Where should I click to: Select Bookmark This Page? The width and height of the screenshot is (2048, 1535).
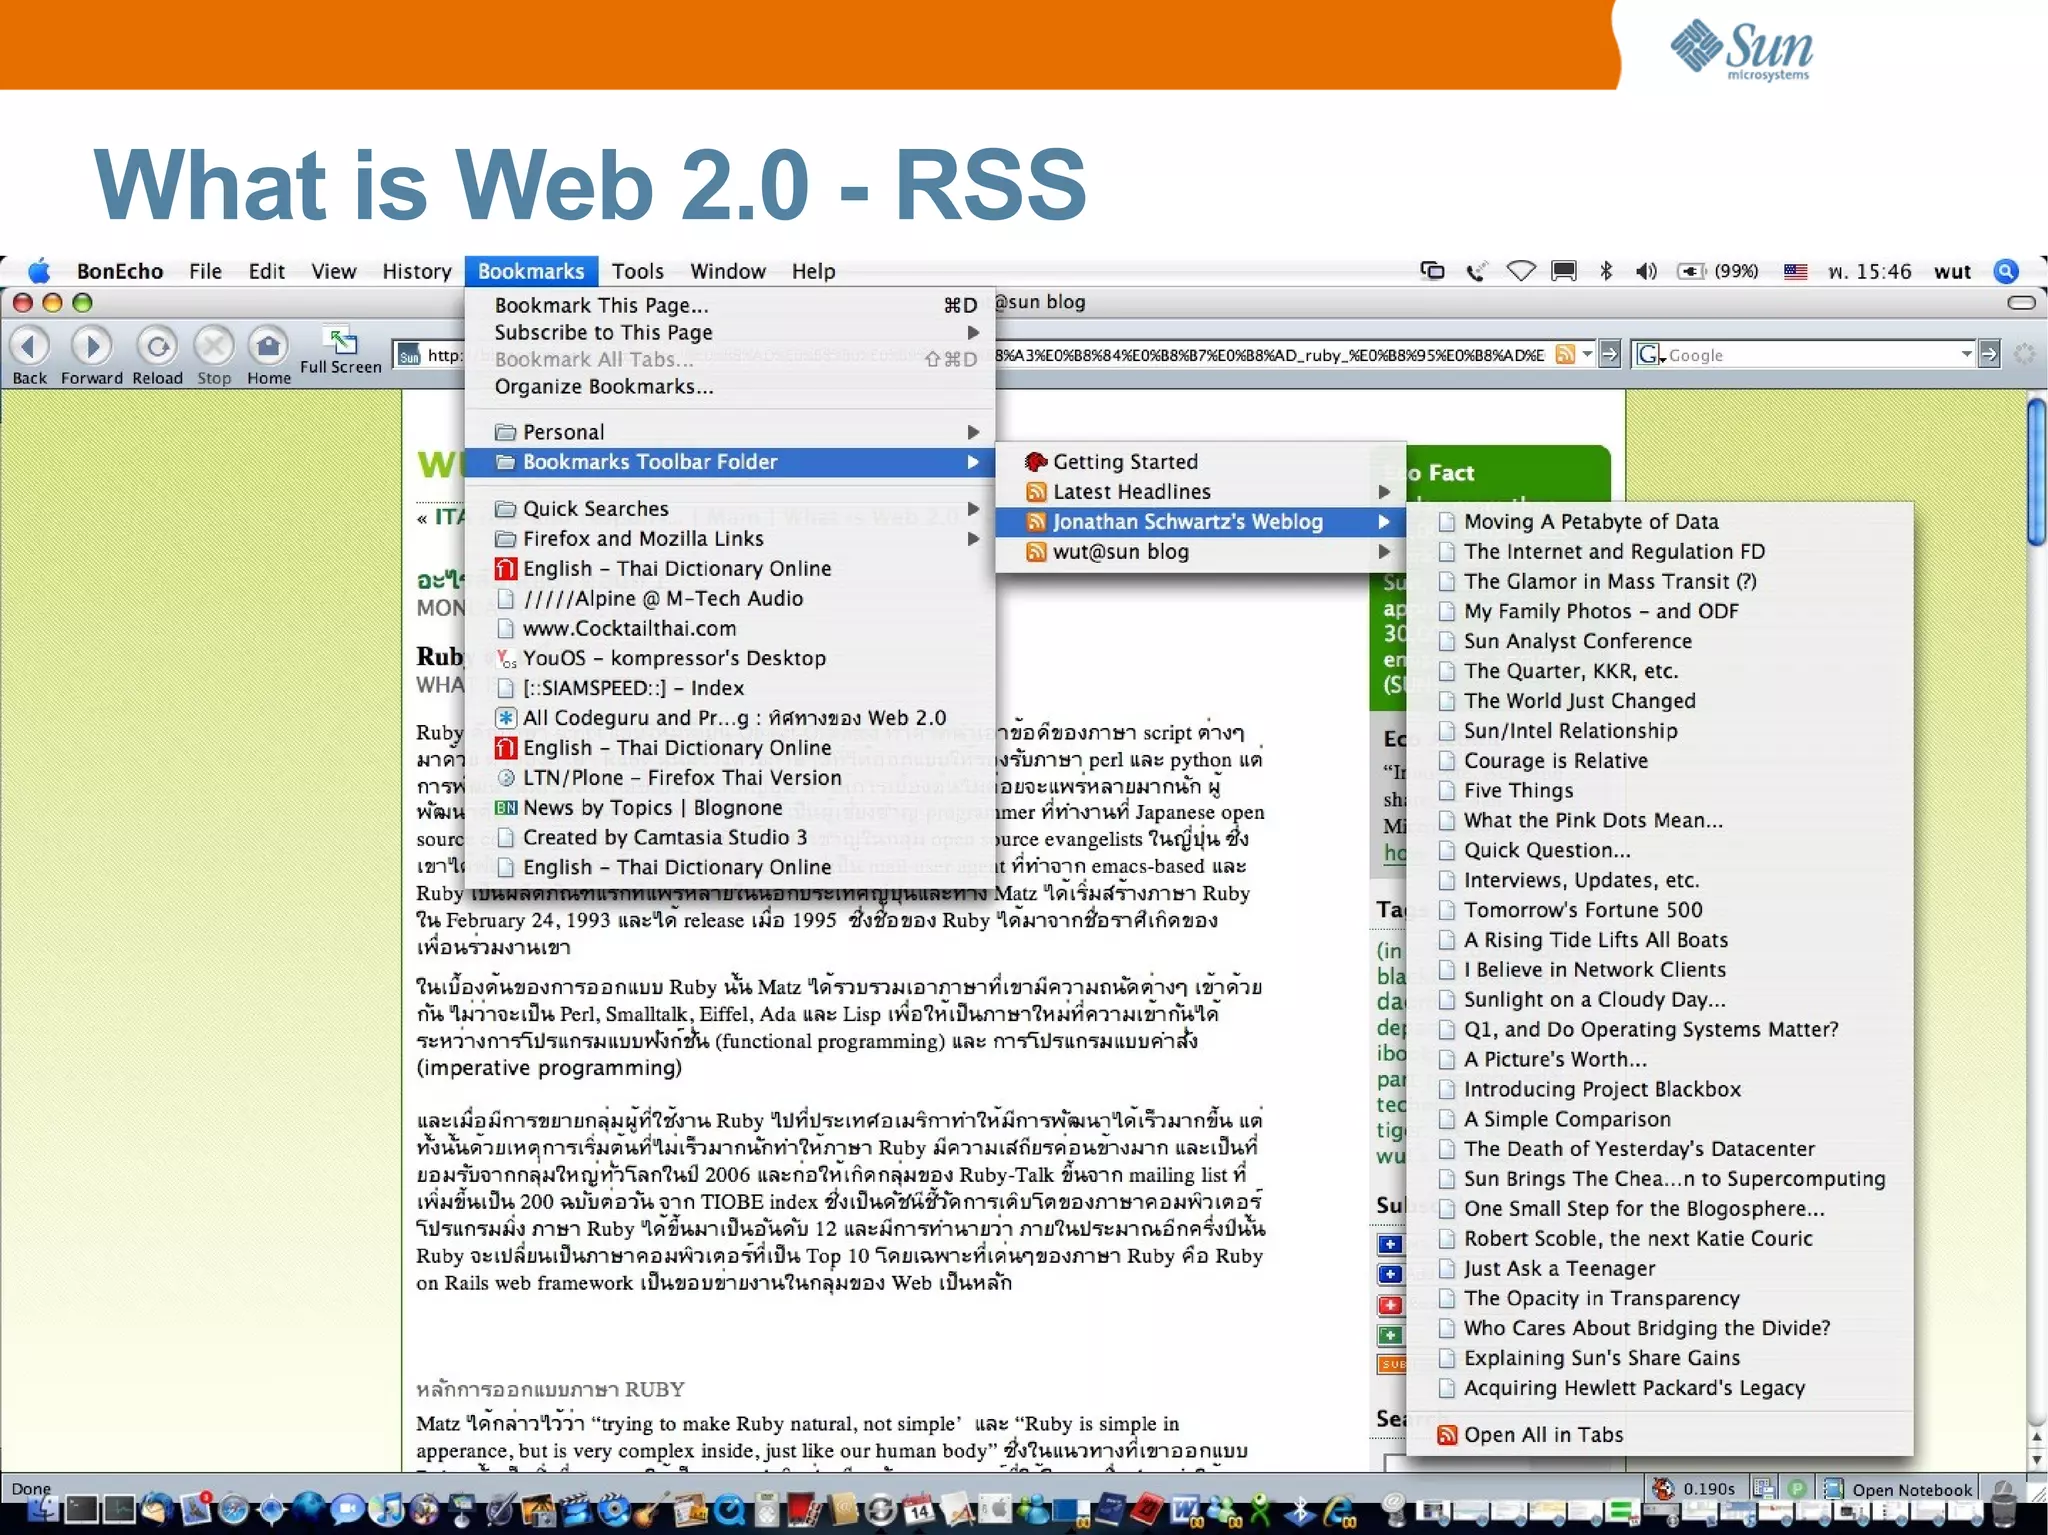point(730,305)
